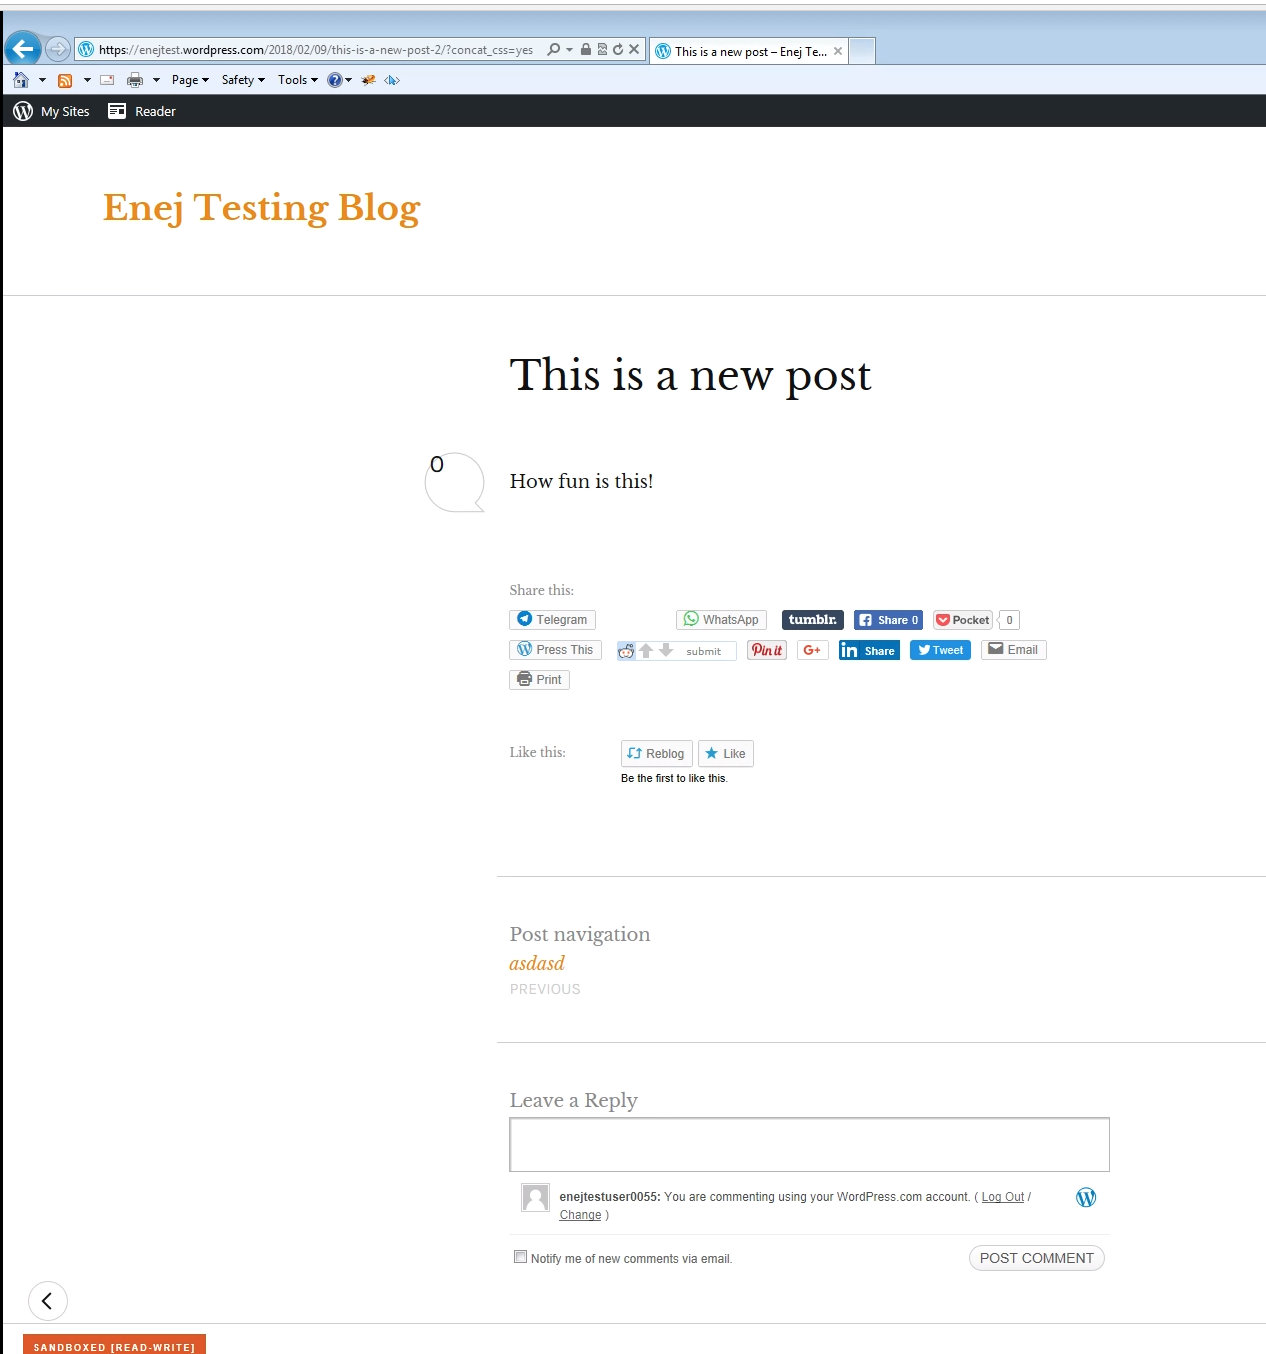Screen dimensions: 1266x1354
Task: Click the search magnifier in the address bar
Action: point(553,49)
